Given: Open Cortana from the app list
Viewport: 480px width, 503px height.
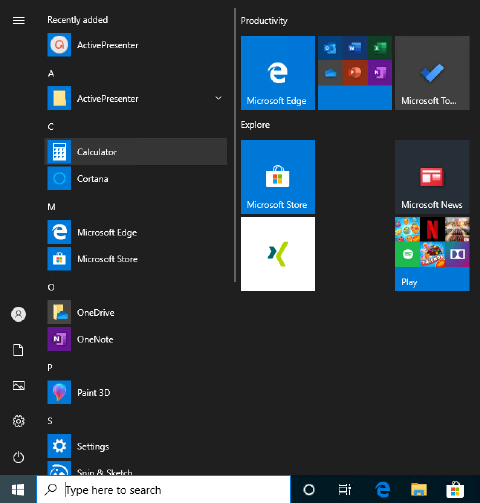Looking at the screenshot, I should coord(136,179).
